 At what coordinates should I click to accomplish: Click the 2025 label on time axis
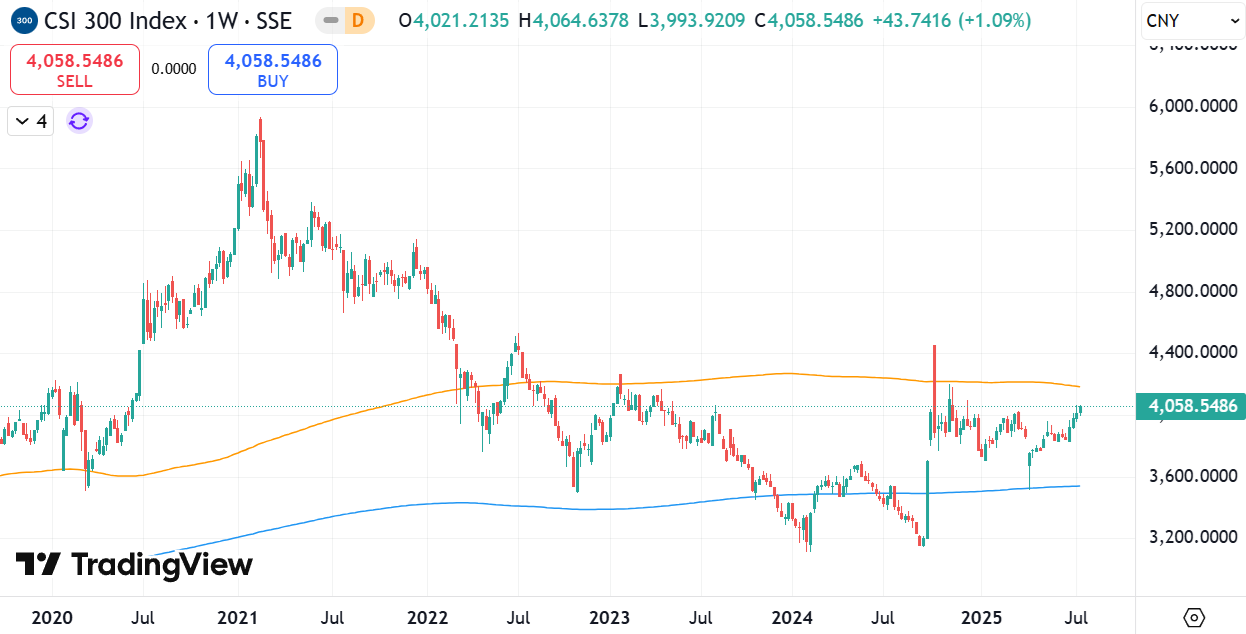tap(982, 617)
